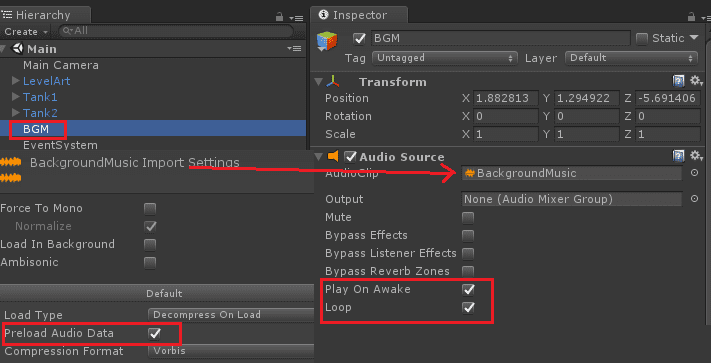
Task: Enable the Mute checkbox
Action: coord(468,218)
